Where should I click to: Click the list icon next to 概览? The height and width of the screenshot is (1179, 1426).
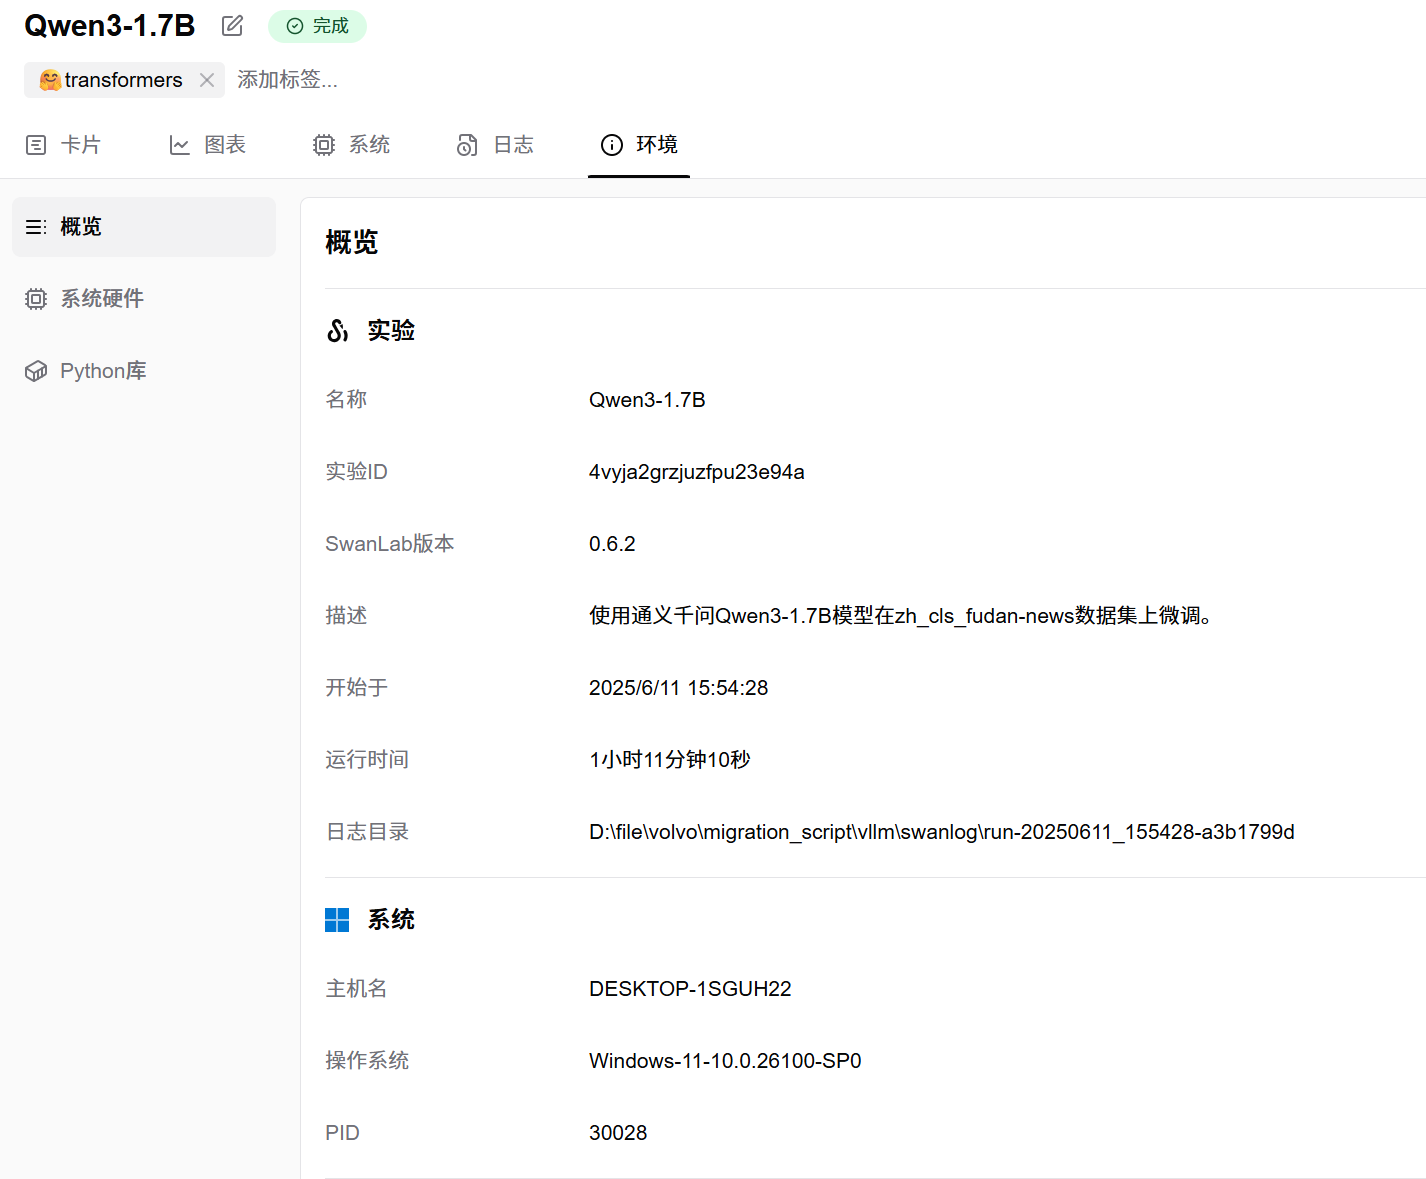pyautogui.click(x=36, y=227)
